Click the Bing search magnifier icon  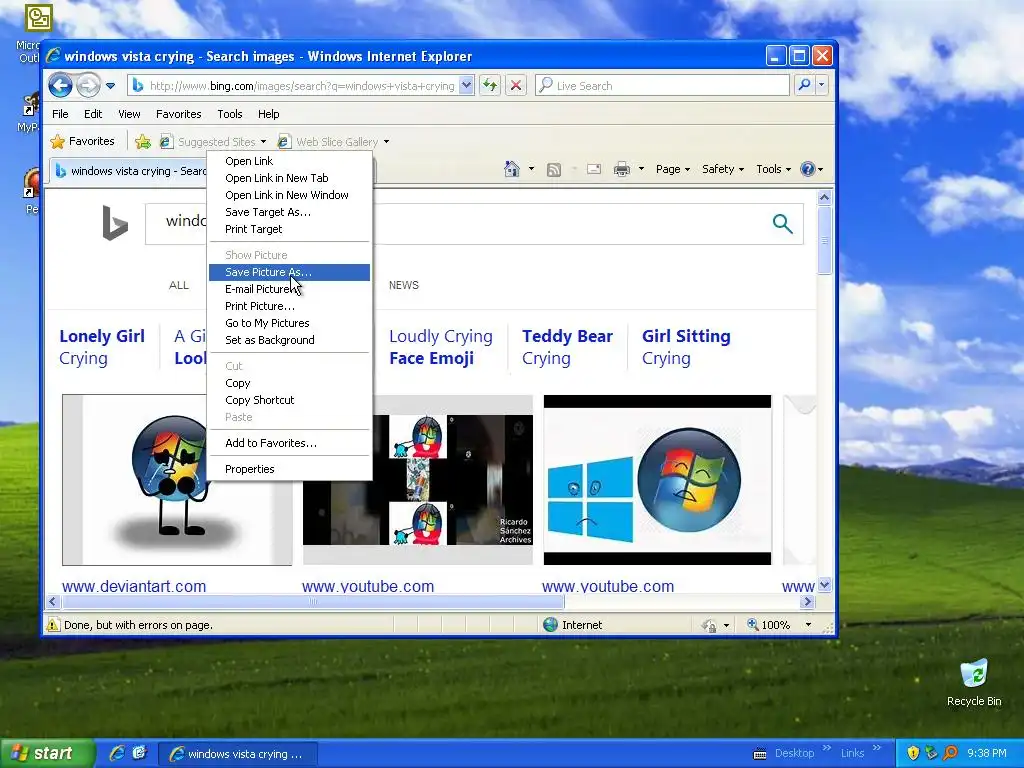click(x=782, y=223)
